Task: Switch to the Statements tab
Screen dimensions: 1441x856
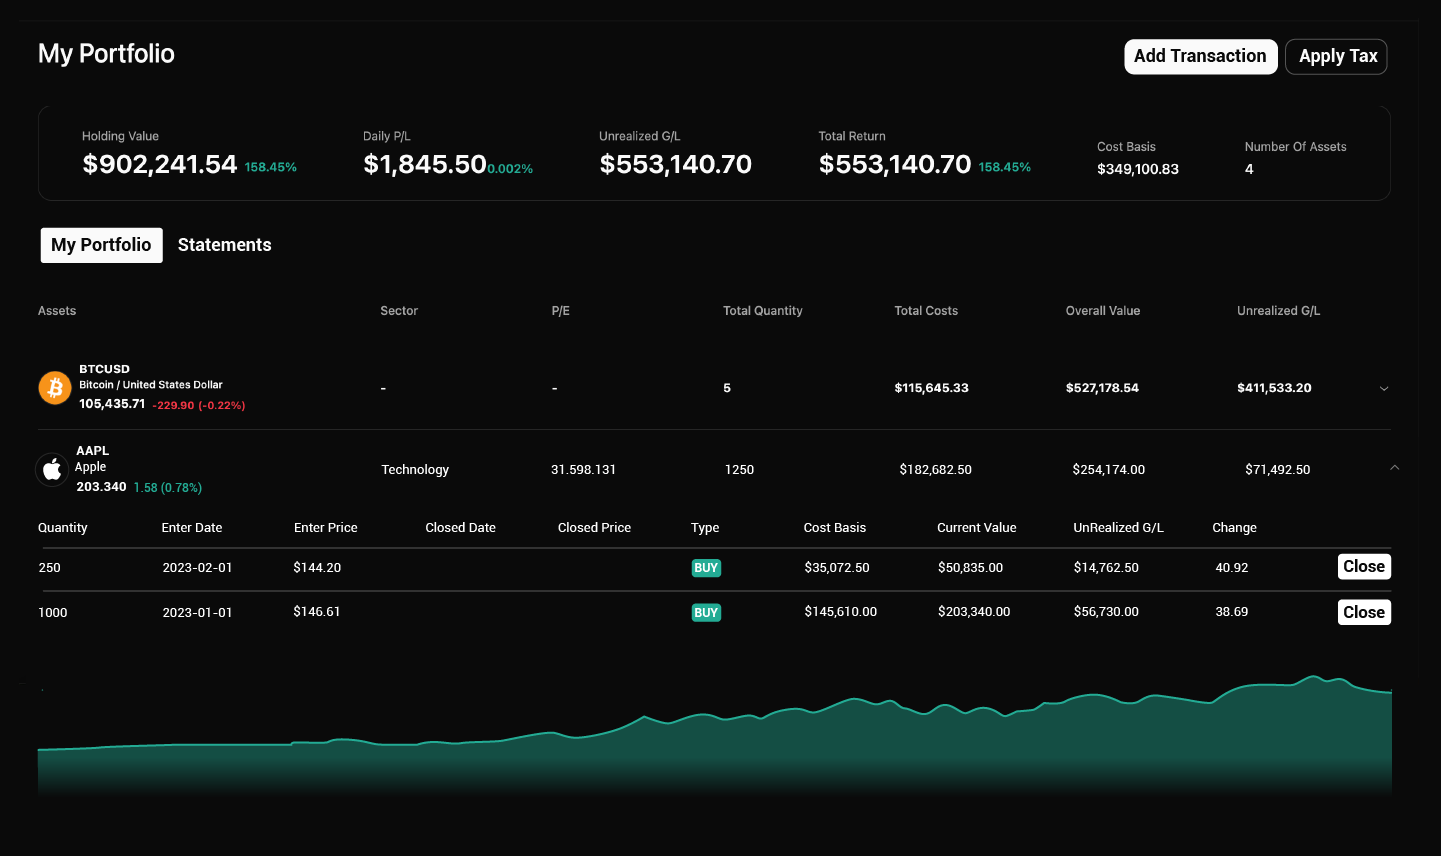Action: point(224,245)
